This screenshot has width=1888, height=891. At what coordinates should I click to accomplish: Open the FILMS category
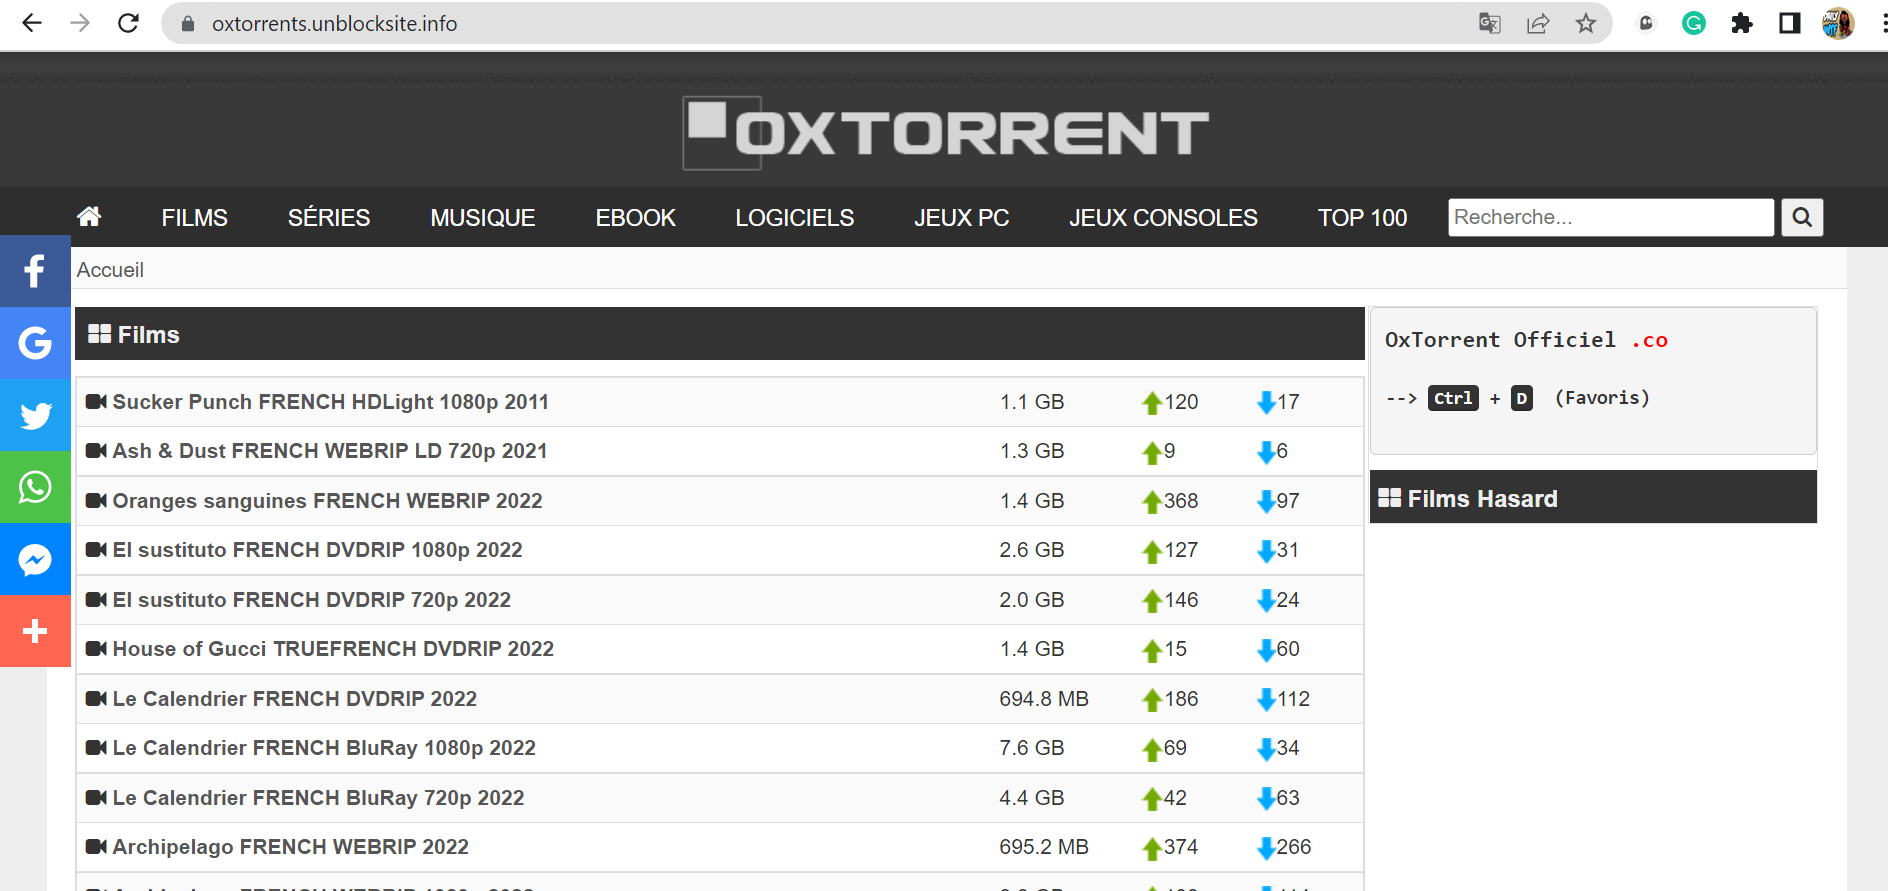pyautogui.click(x=195, y=217)
